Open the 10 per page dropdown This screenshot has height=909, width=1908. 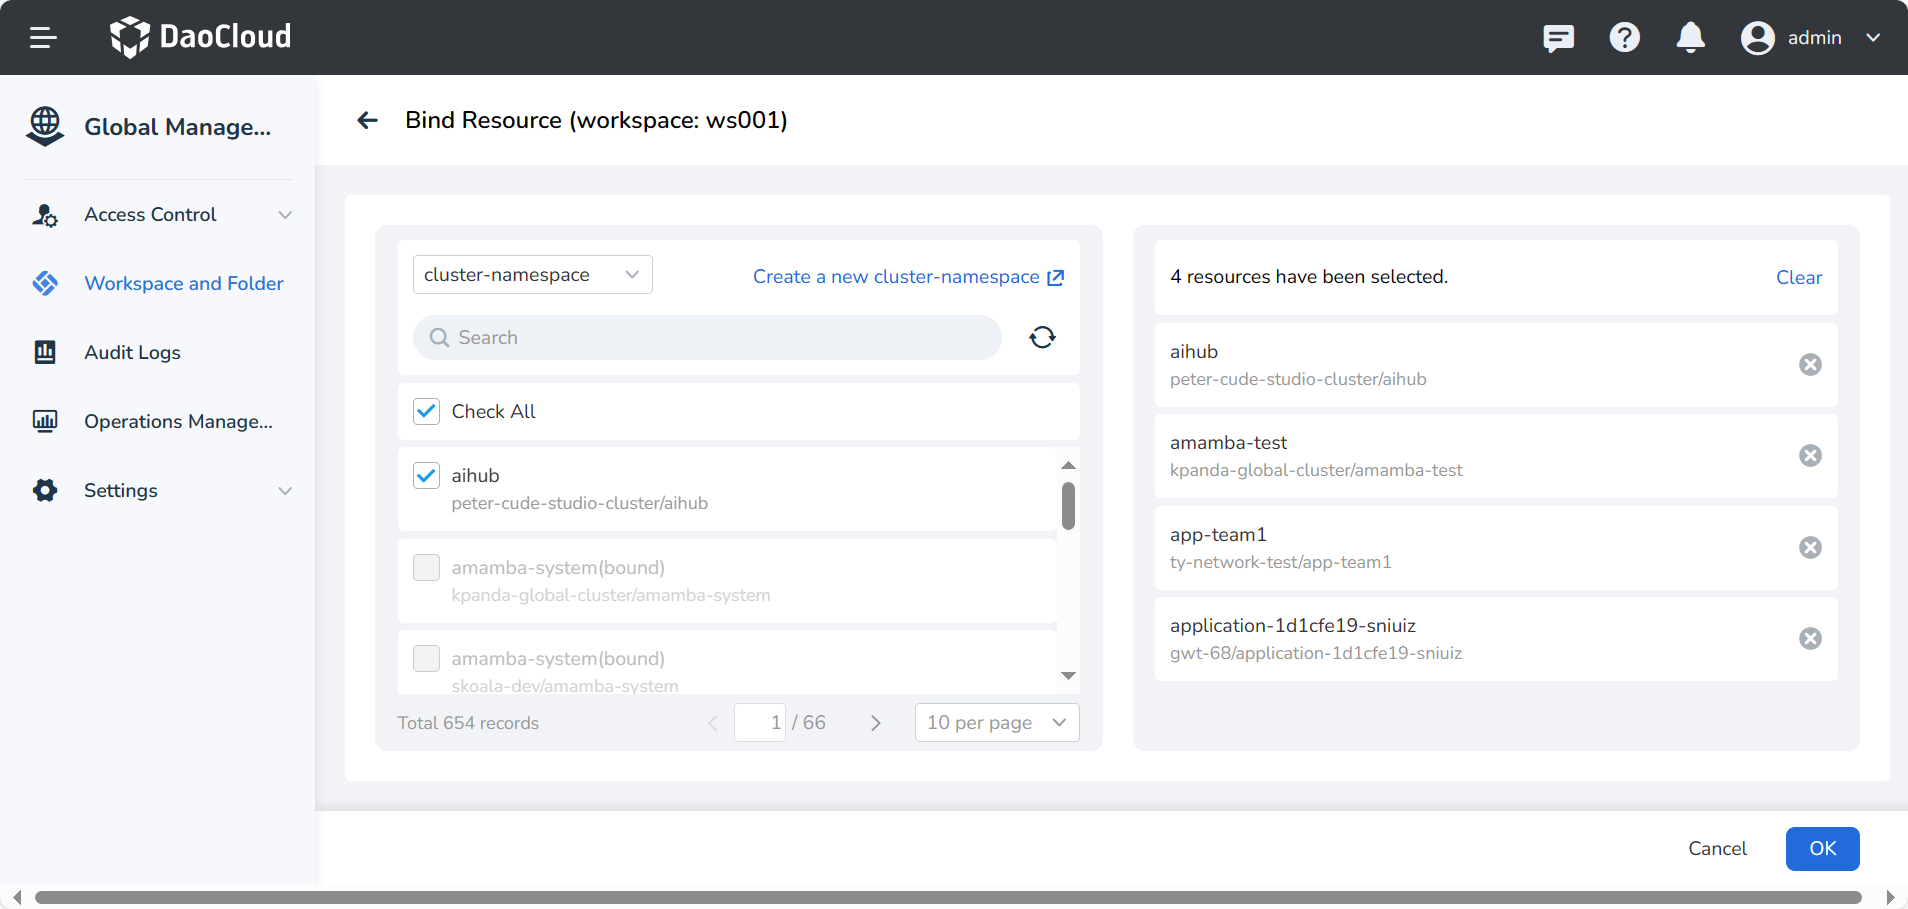point(996,723)
